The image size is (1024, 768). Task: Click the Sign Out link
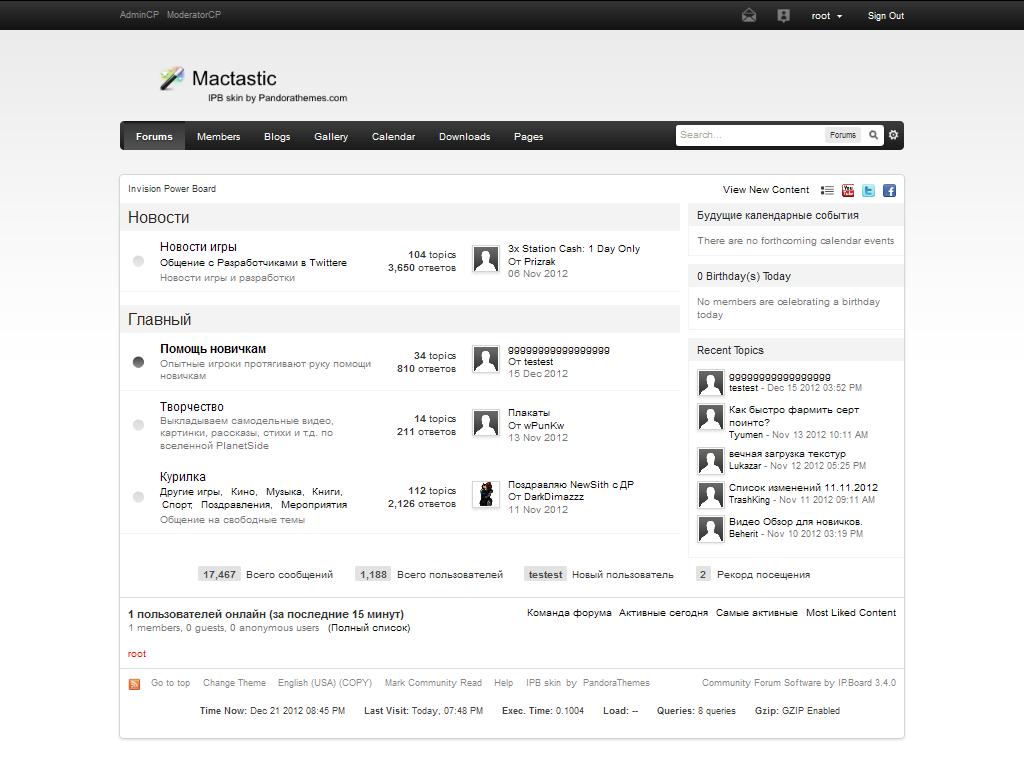click(885, 16)
